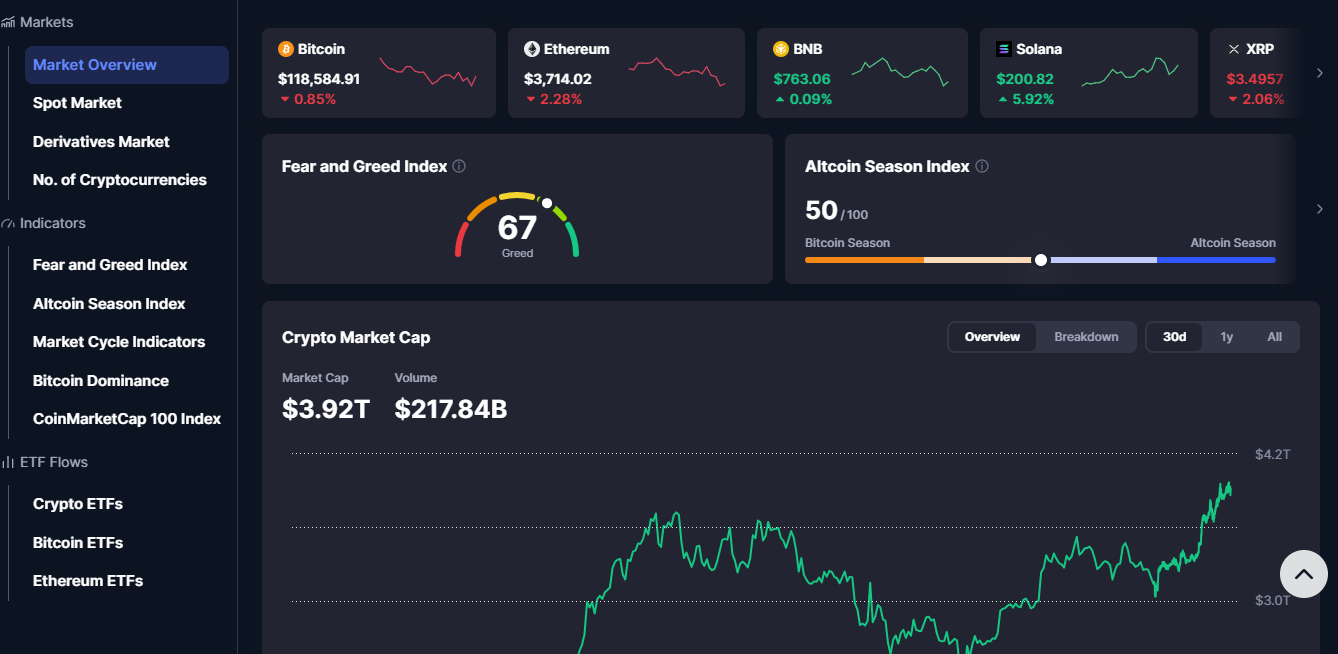Screen dimensions: 1338x654
Task: Open the BNB price card sparkline
Action: pyautogui.click(x=900, y=72)
